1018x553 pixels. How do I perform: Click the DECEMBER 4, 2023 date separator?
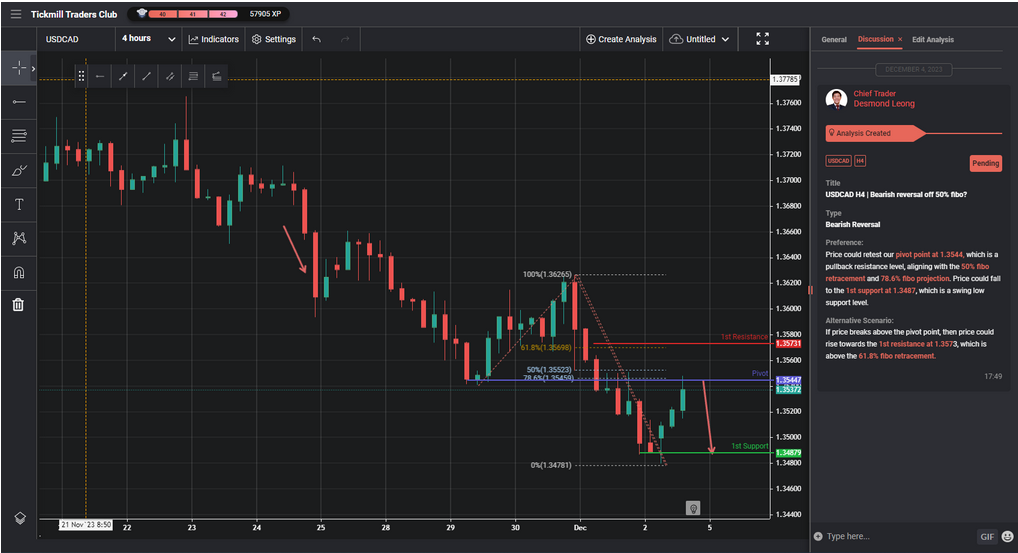[x=913, y=69]
